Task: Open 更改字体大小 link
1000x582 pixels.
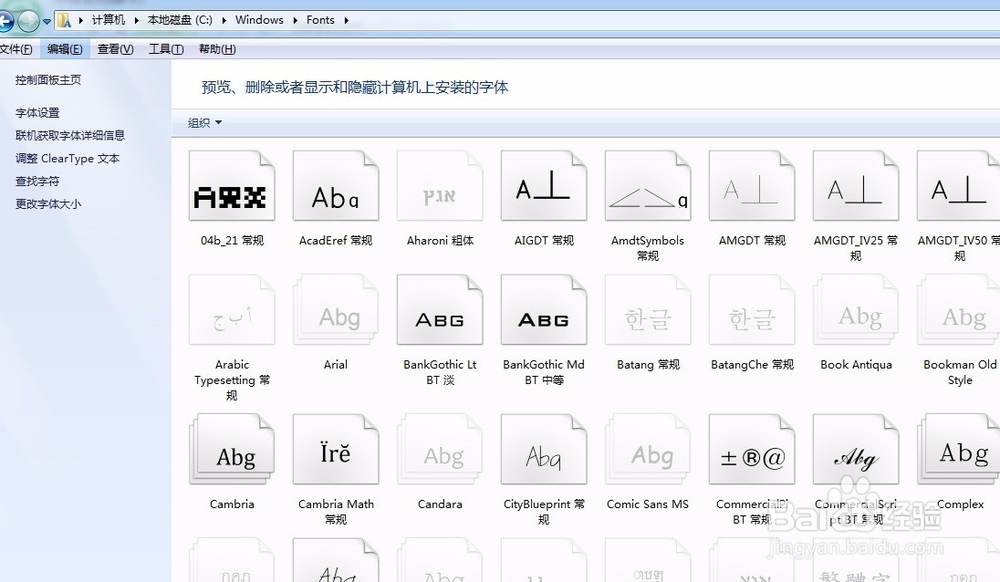Action: [48, 205]
